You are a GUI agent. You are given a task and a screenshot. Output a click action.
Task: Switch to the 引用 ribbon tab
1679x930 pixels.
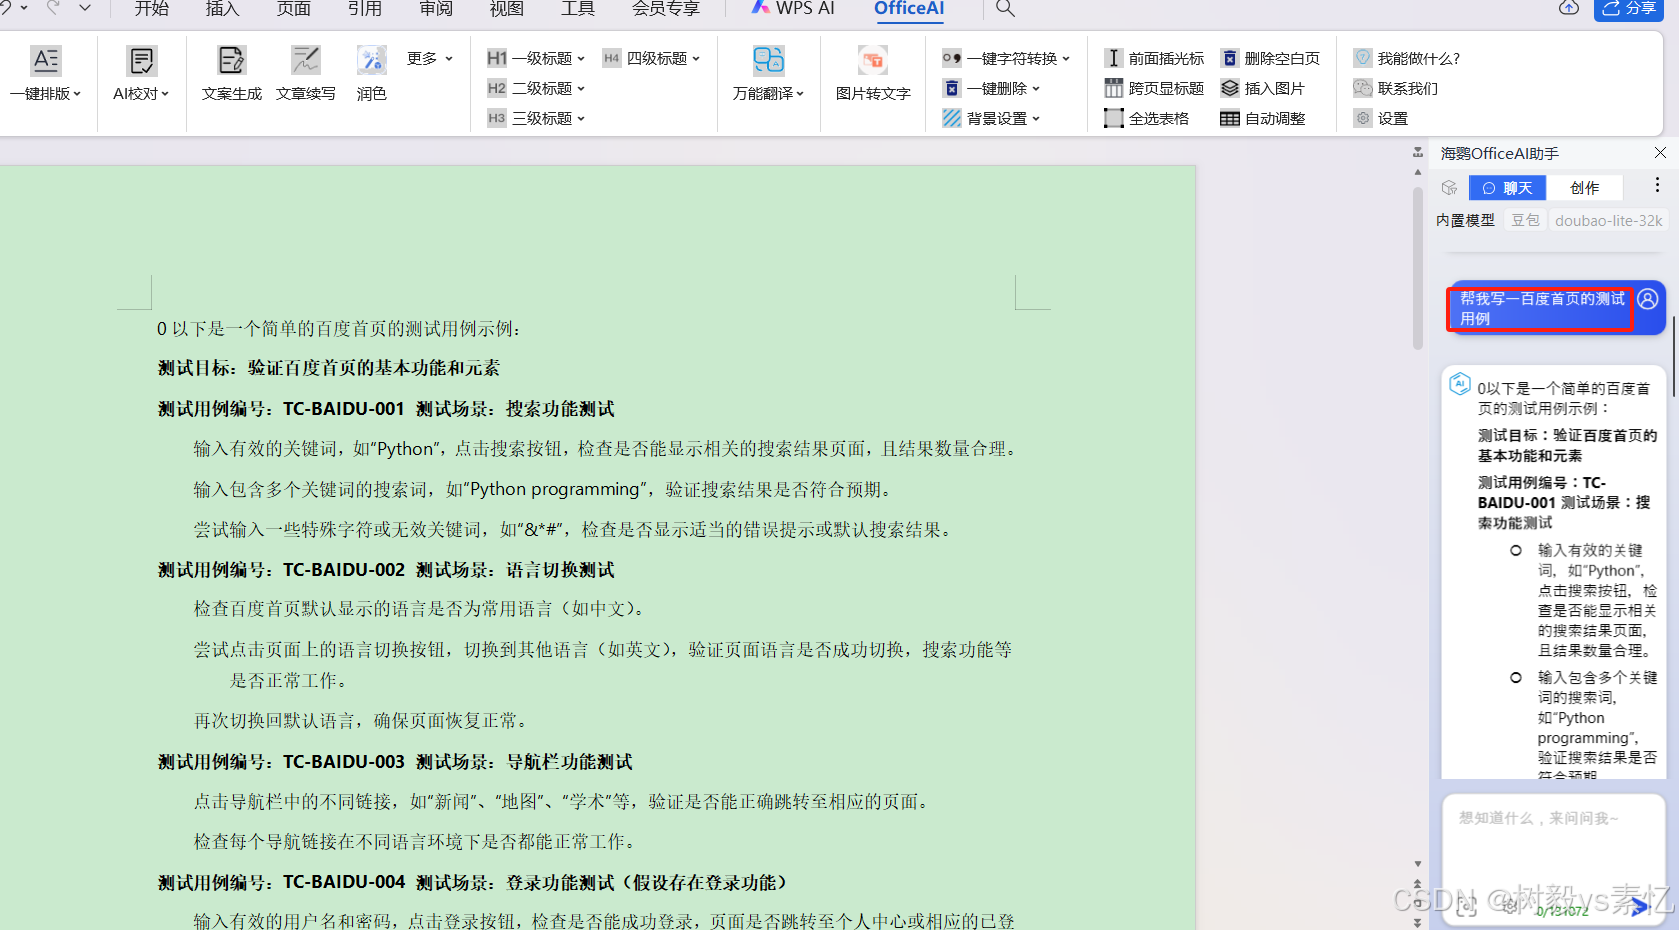364,9
